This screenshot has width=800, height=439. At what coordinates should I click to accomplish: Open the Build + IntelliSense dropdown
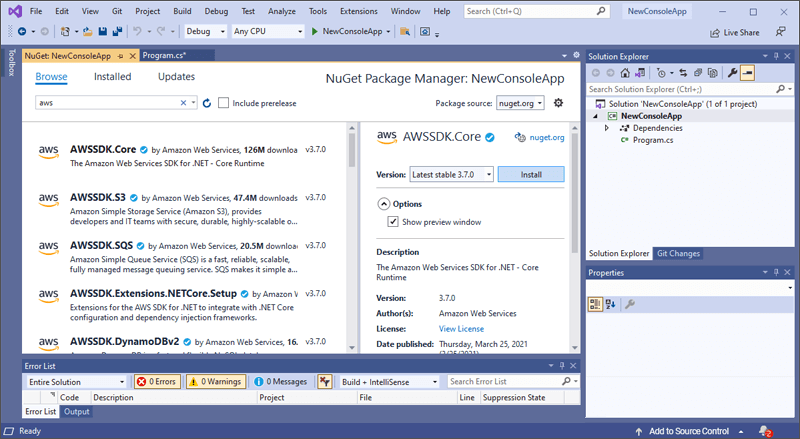pyautogui.click(x=390, y=382)
